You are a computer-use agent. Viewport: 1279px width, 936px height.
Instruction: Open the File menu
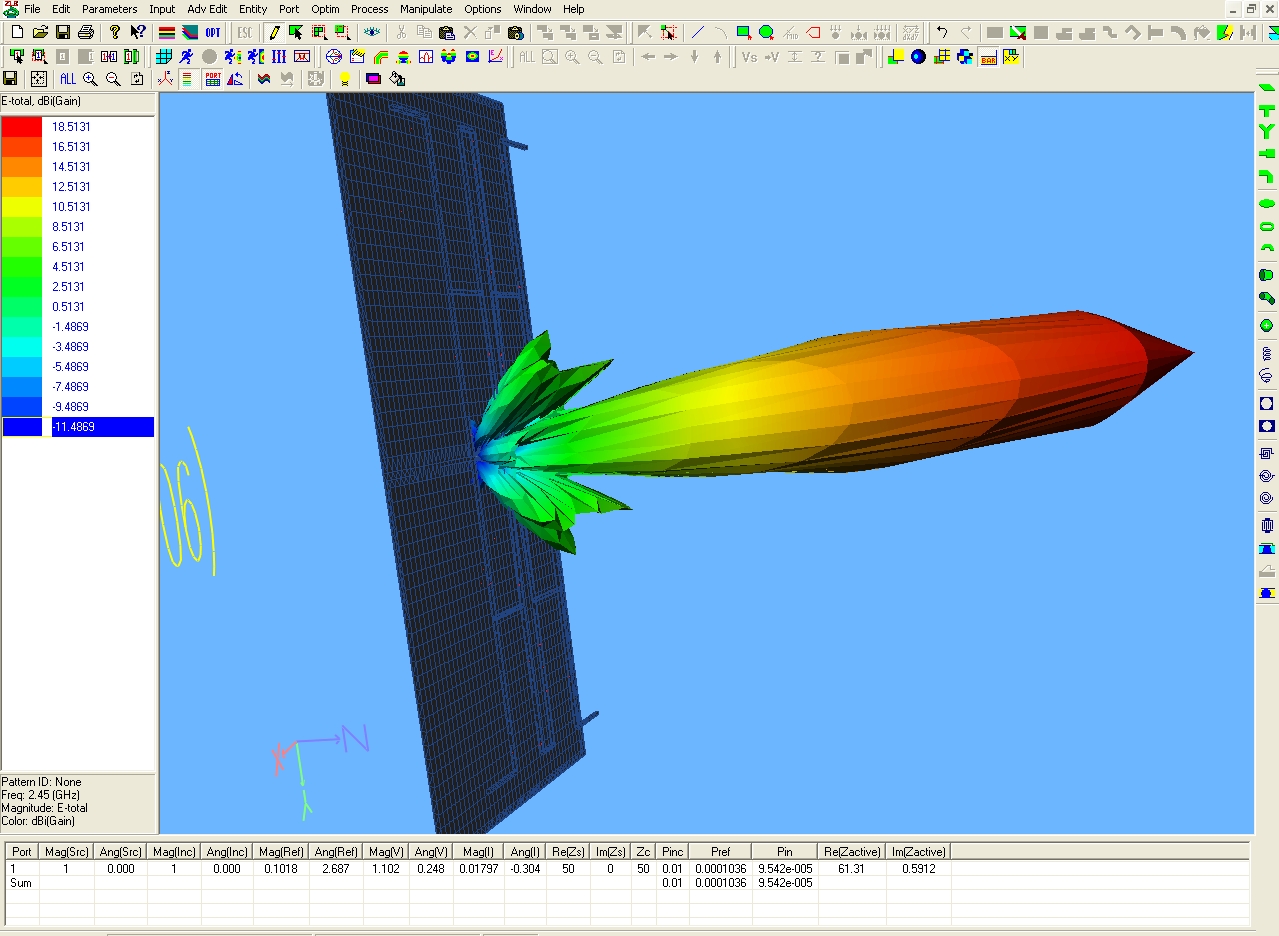tap(32, 9)
